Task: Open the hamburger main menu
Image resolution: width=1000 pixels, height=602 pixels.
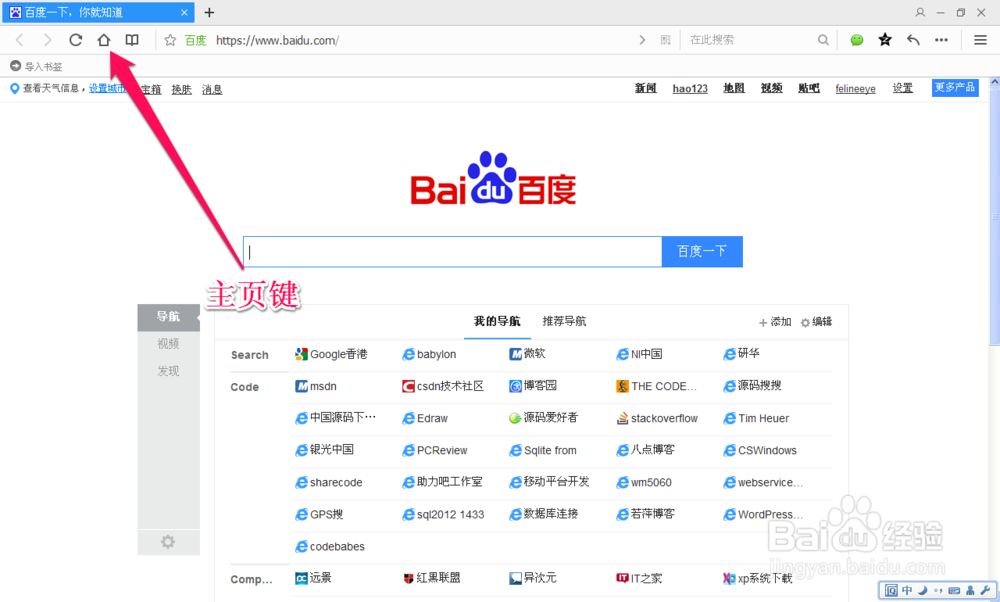Action: click(x=980, y=40)
